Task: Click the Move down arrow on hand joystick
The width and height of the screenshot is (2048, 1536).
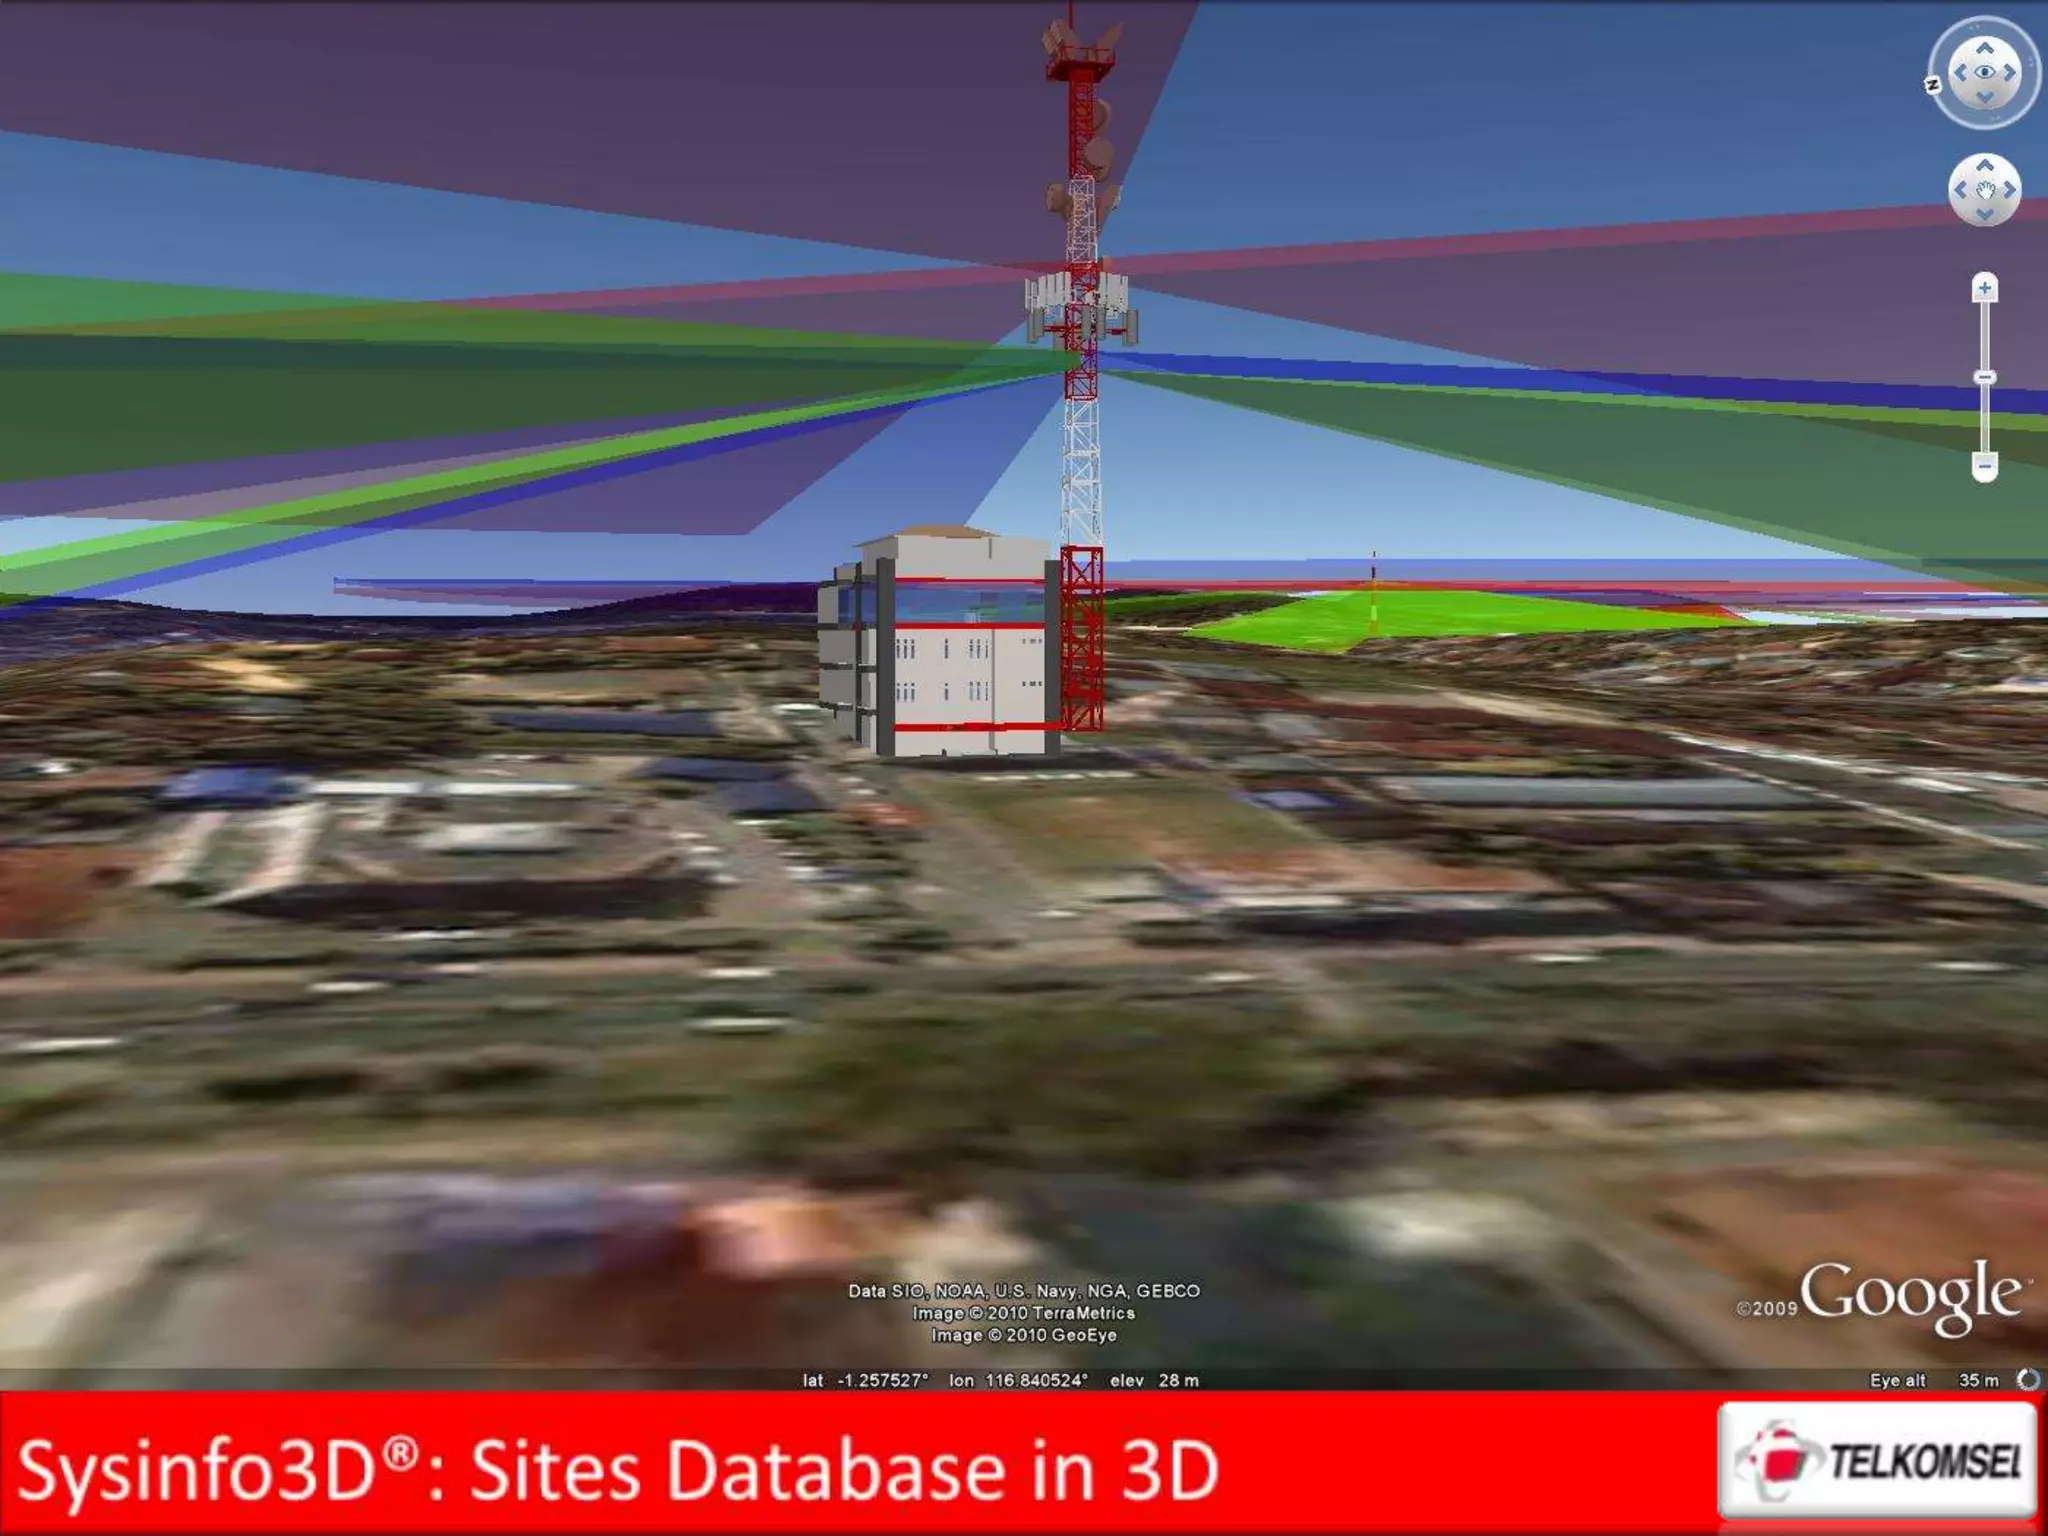Action: pyautogui.click(x=1985, y=214)
